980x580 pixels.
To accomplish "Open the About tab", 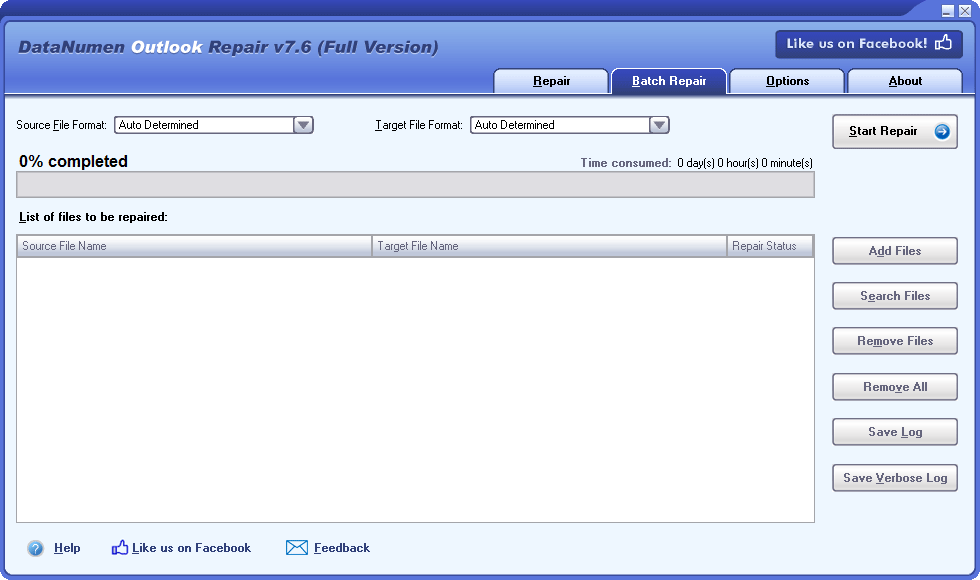I will (x=905, y=81).
